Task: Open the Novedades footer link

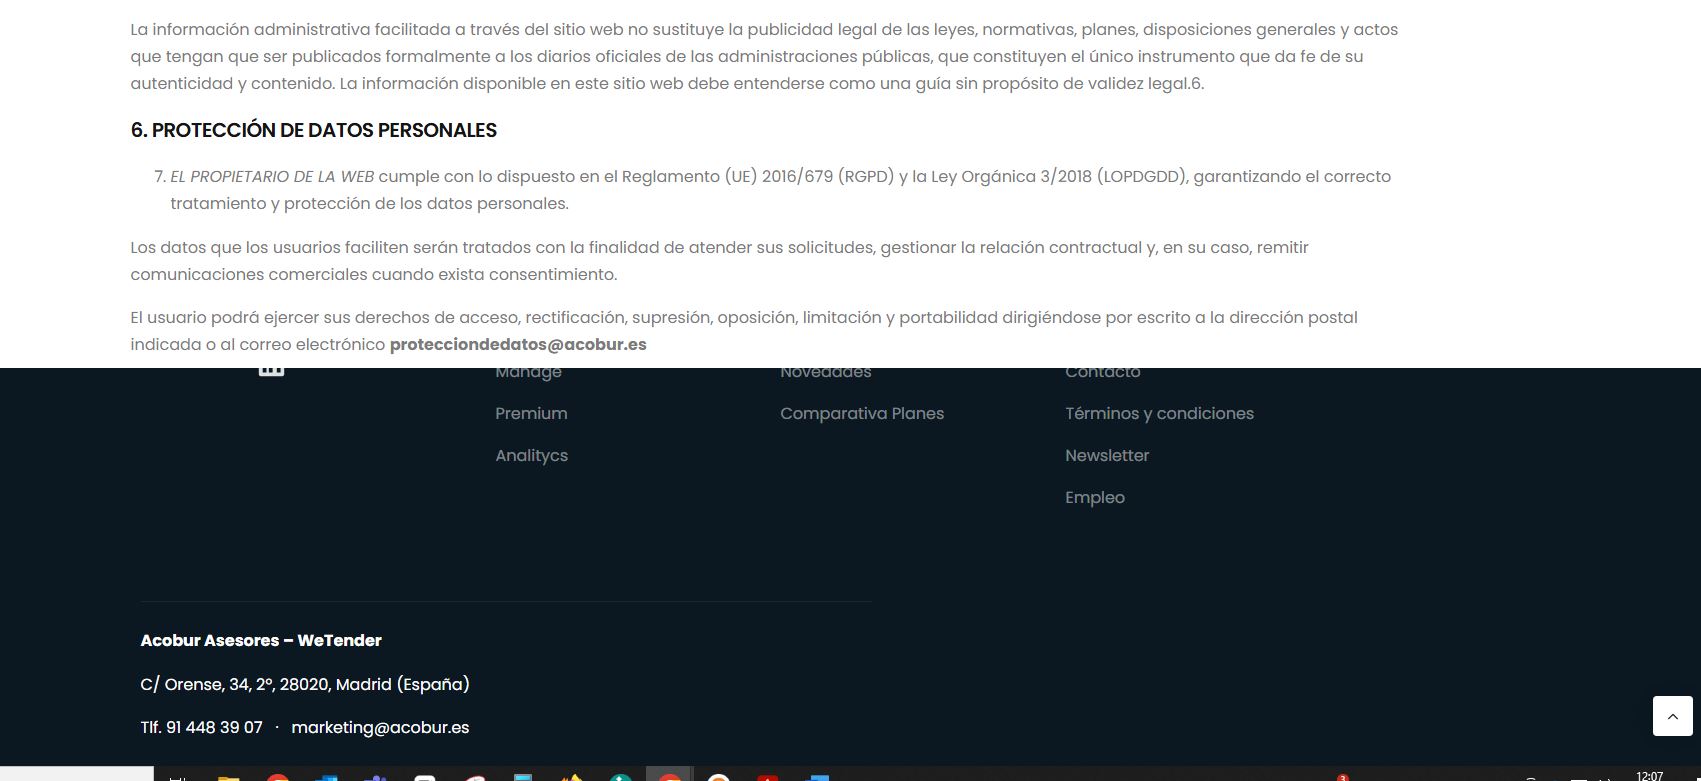Action: [825, 373]
